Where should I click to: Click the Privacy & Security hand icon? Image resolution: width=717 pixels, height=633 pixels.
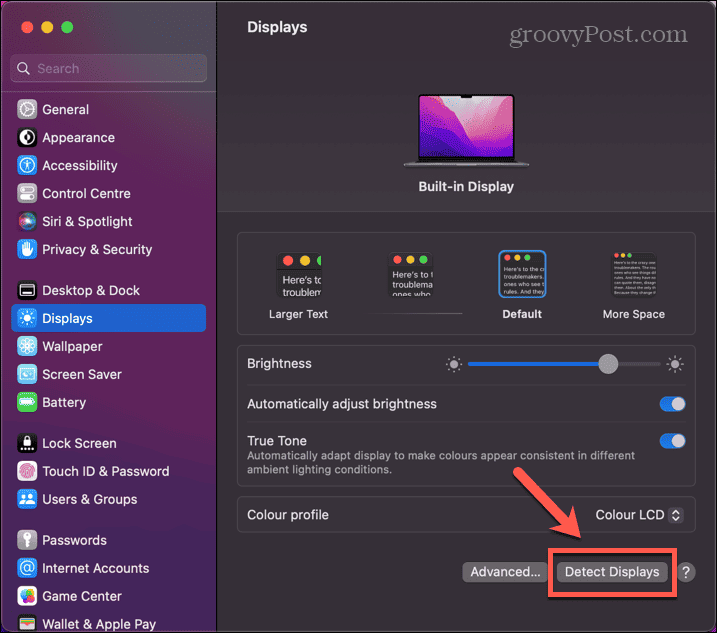pos(27,249)
